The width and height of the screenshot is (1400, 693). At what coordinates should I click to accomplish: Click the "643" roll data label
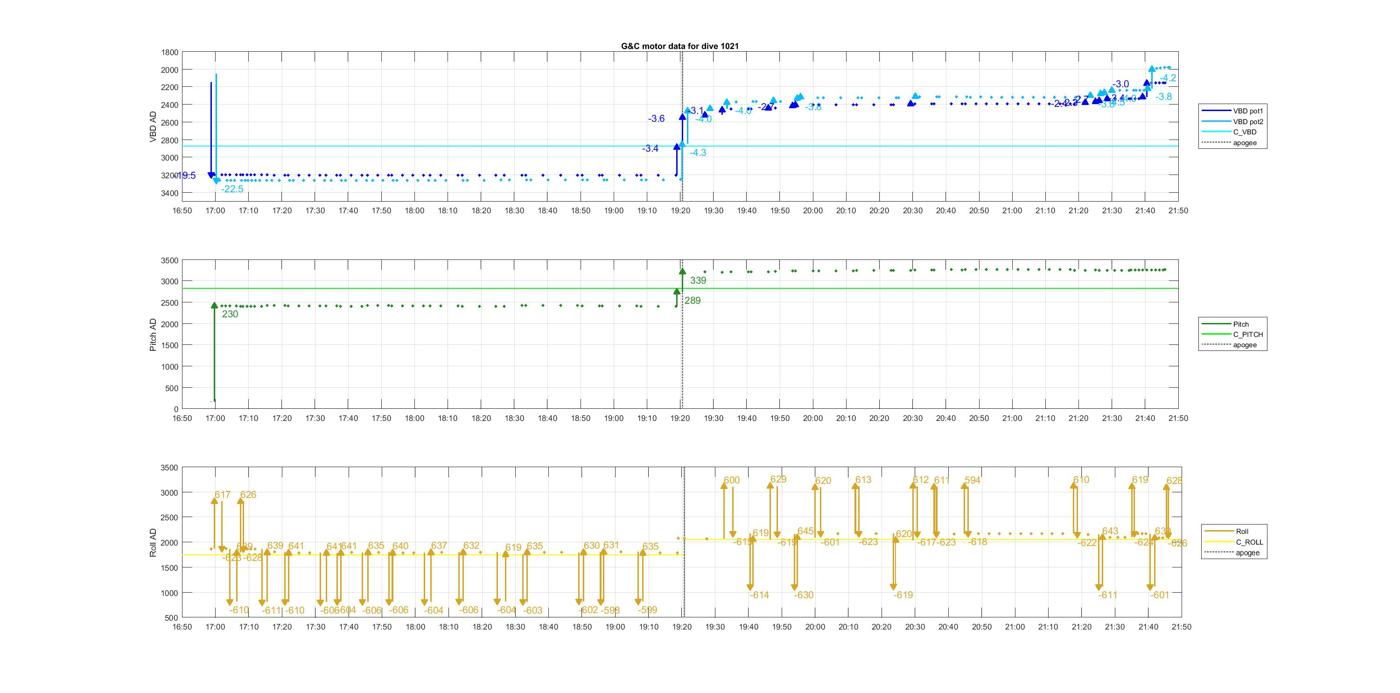point(1110,531)
